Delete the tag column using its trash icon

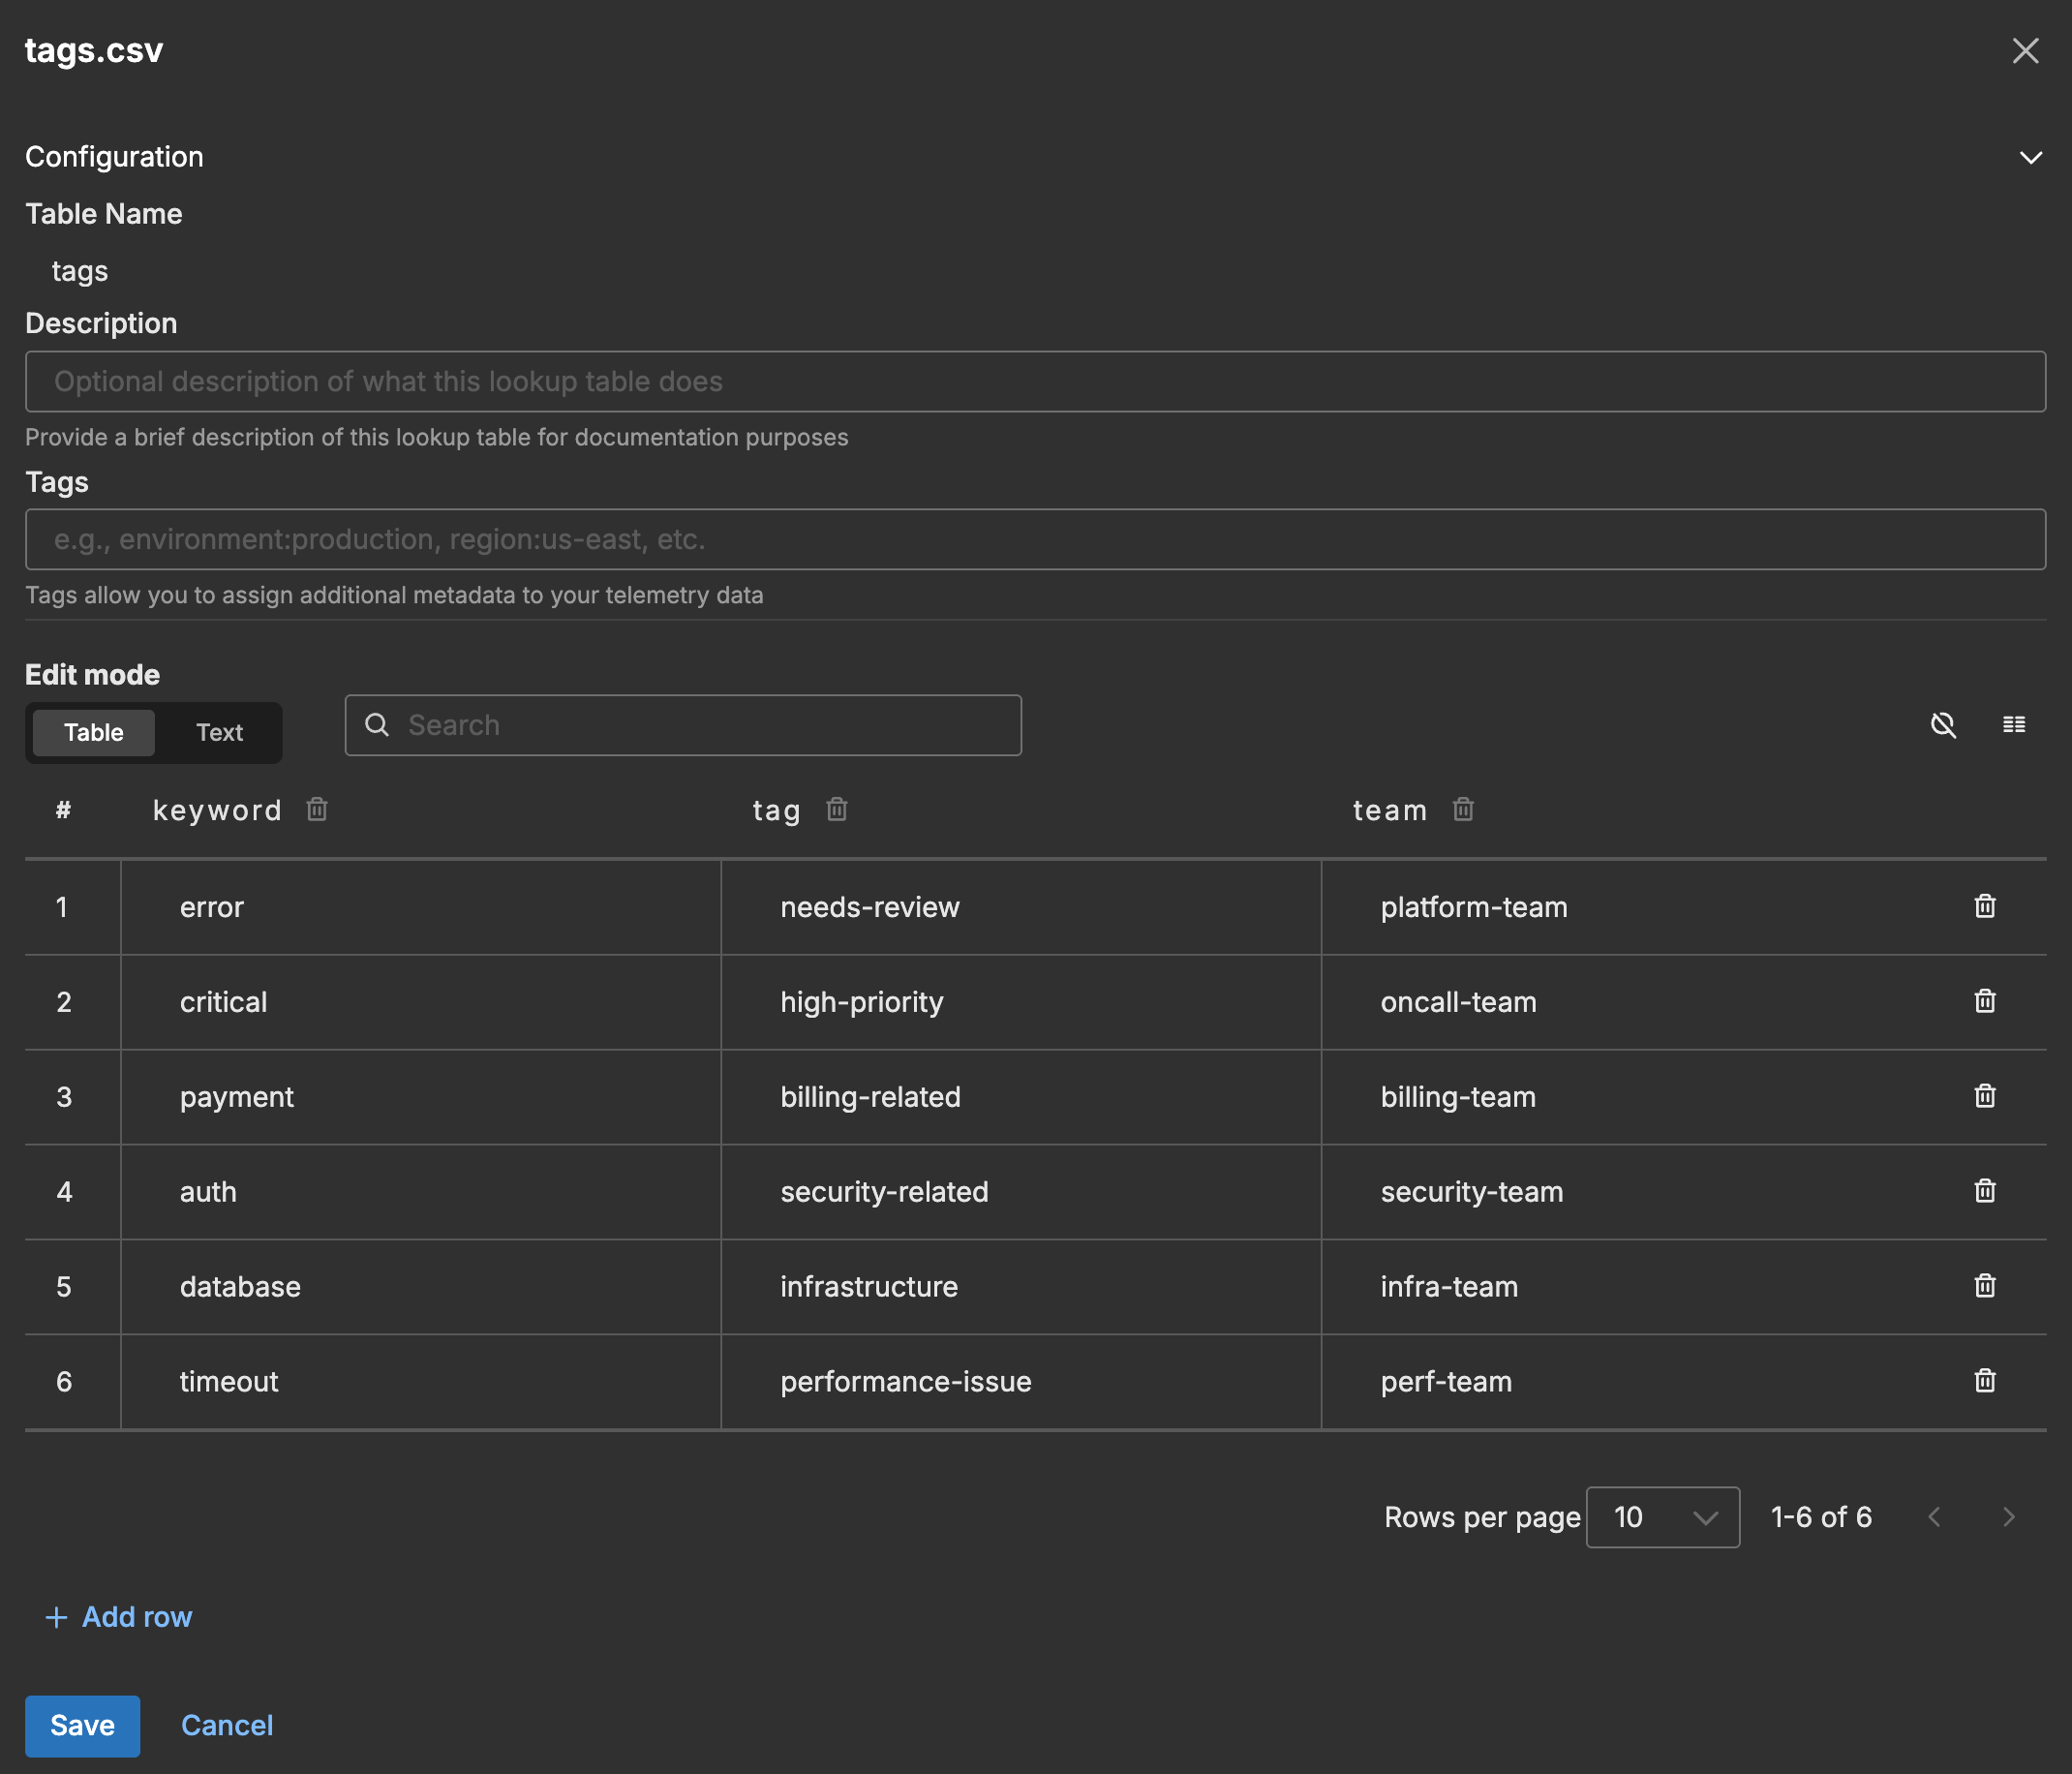click(x=837, y=810)
